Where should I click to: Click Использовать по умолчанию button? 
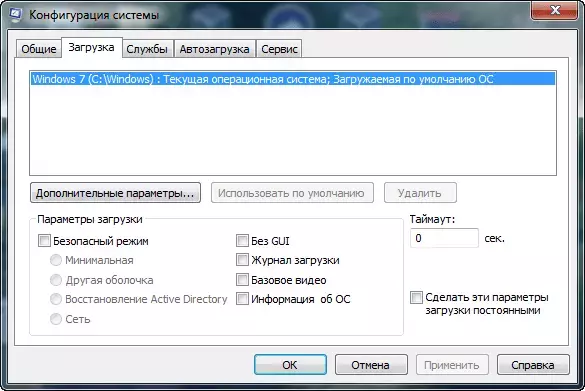coord(292,193)
